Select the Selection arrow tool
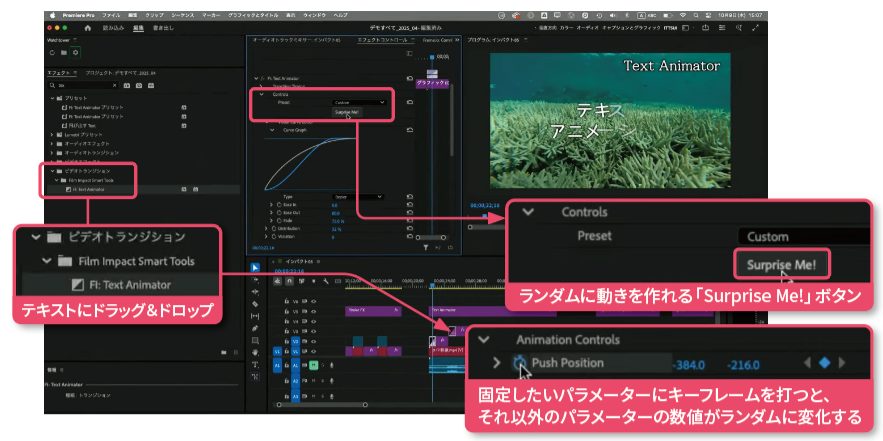This screenshot has height=441, width=883. tap(255, 267)
